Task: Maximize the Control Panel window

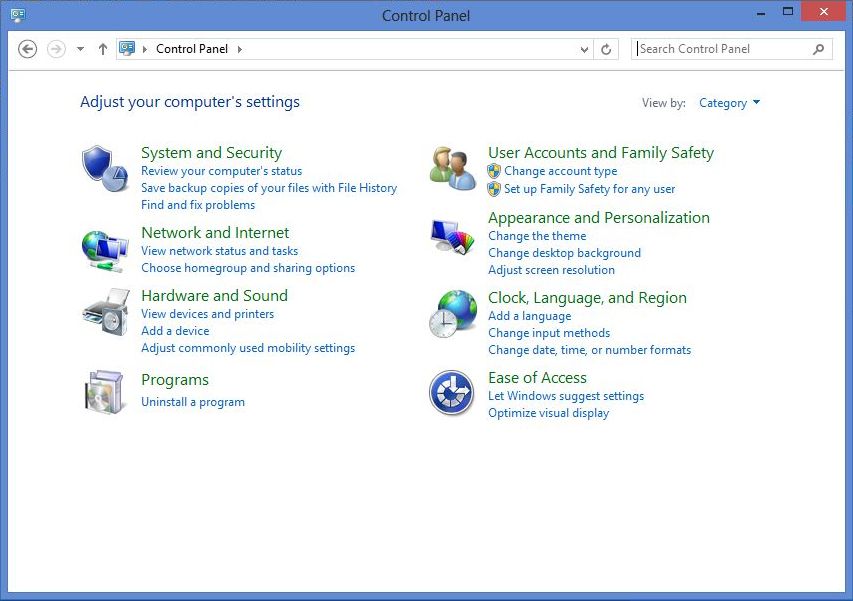Action: (x=788, y=11)
